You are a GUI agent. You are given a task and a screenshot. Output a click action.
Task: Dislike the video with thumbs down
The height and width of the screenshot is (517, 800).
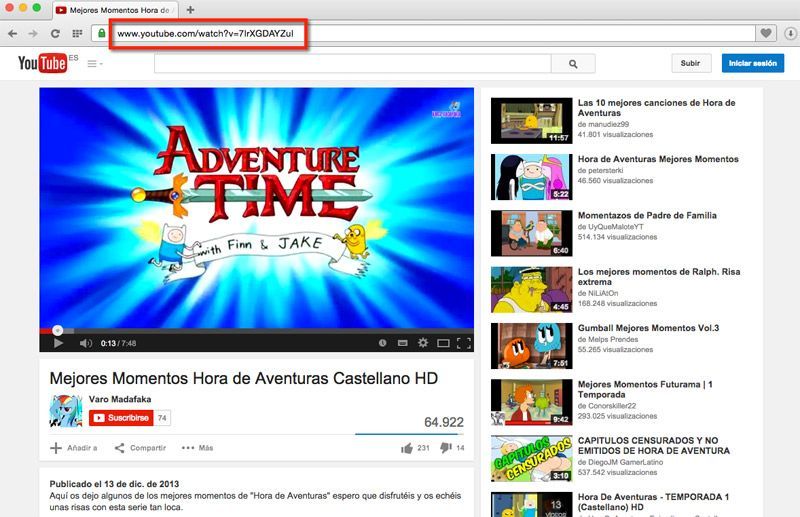452,448
